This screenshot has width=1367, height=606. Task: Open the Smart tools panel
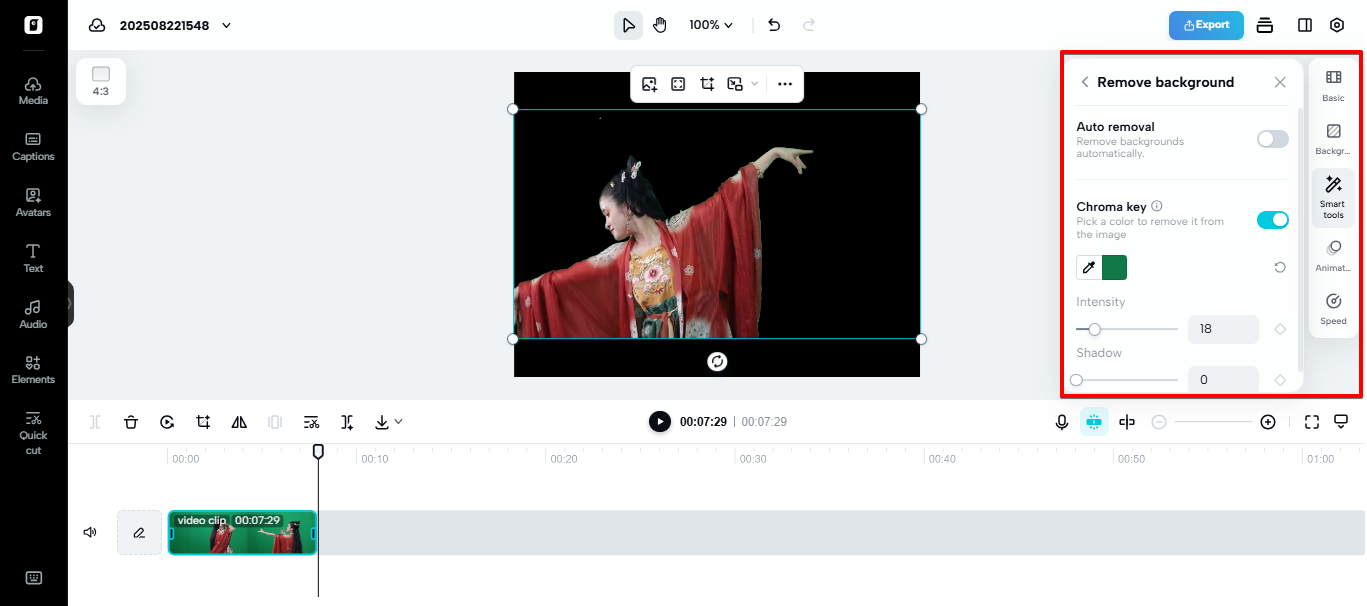point(1333,197)
